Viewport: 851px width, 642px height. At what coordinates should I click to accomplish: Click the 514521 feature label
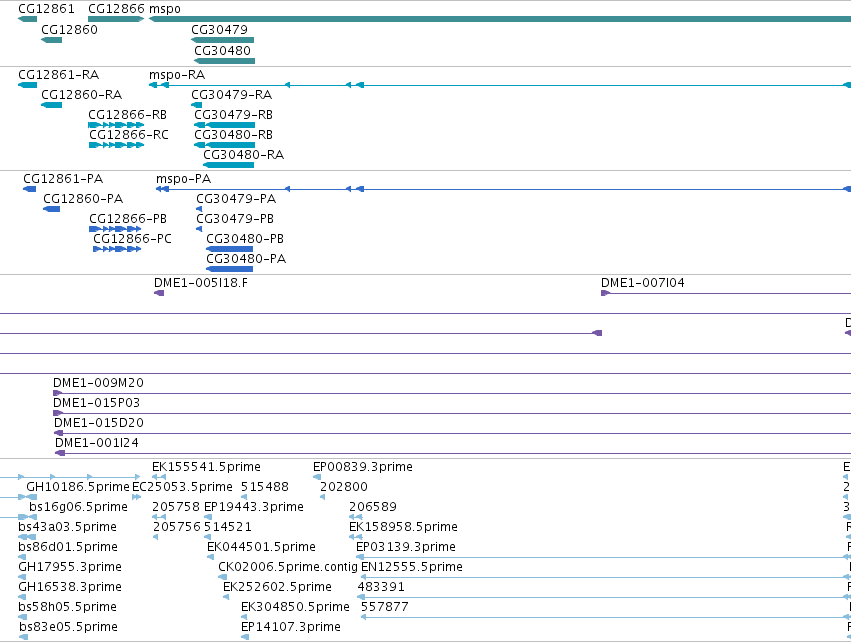click(228, 527)
